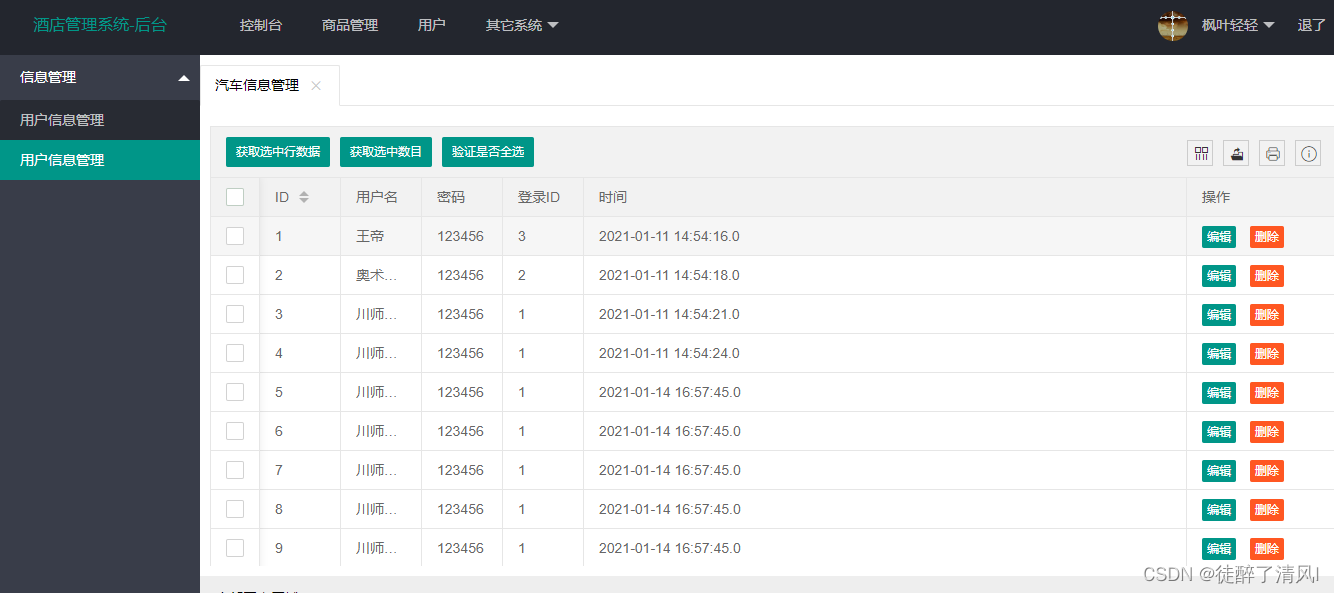Check the box for row ID 1
This screenshot has width=1334, height=593.
235,236
